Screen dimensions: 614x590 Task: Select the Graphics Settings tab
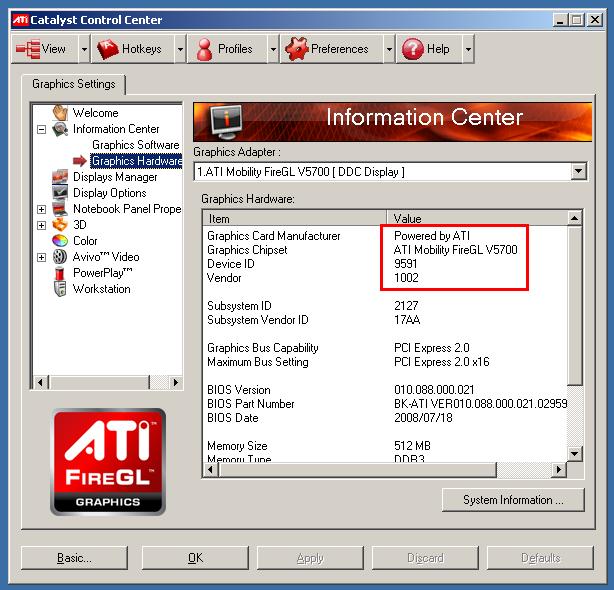(x=74, y=84)
